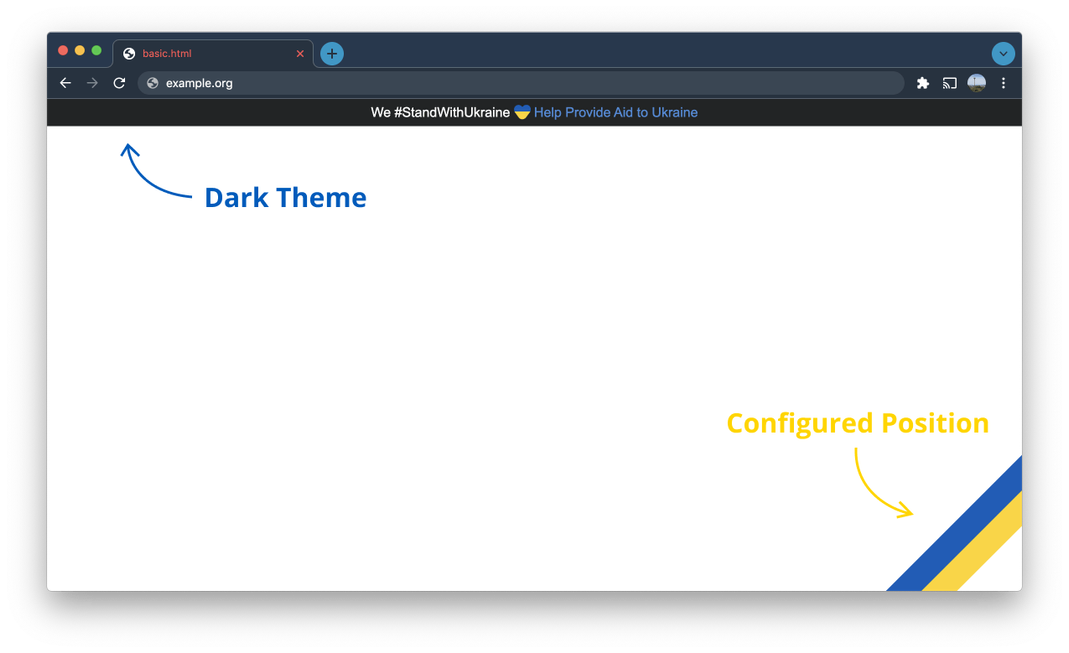The height and width of the screenshot is (653, 1069).
Task: Close the basic.html tab
Action: [300, 54]
